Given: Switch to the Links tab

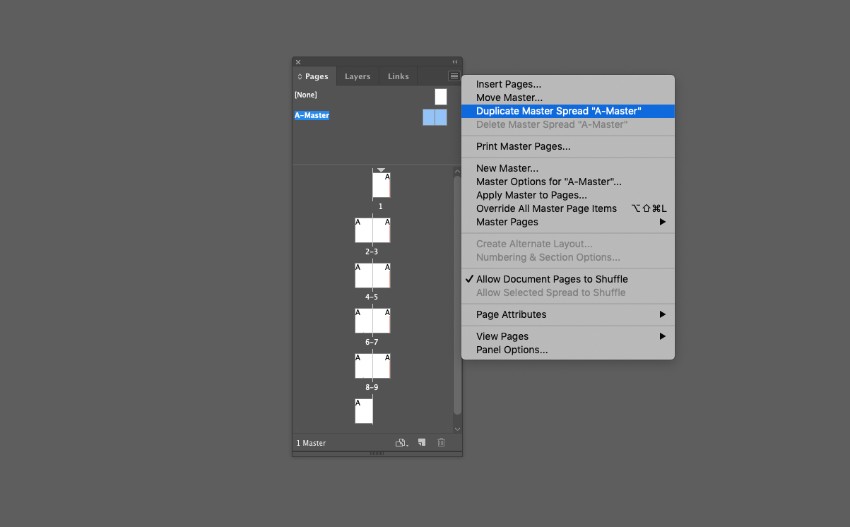Looking at the screenshot, I should tap(398, 77).
